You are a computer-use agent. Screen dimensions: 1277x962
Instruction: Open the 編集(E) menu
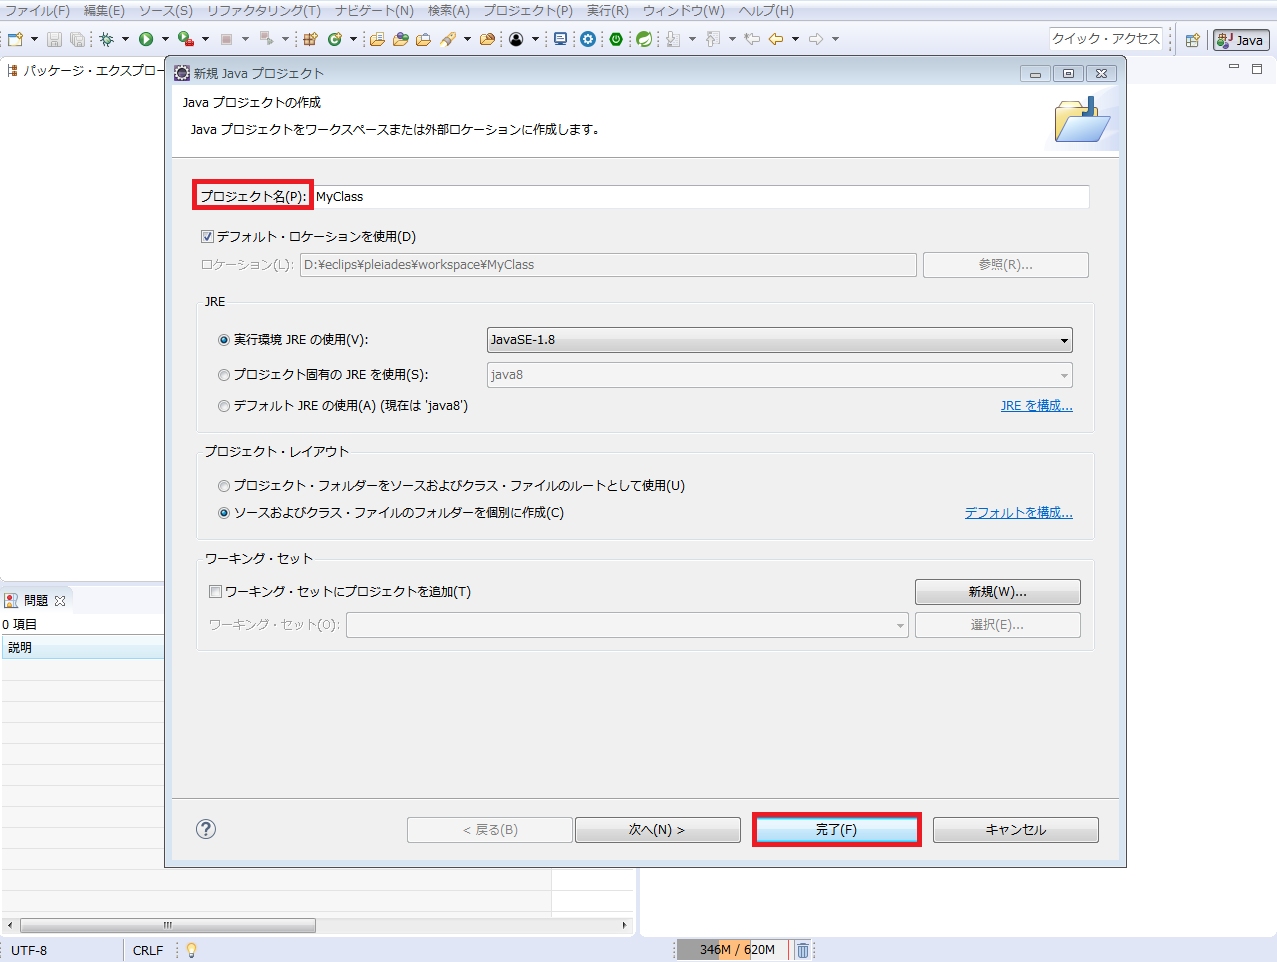(x=104, y=10)
